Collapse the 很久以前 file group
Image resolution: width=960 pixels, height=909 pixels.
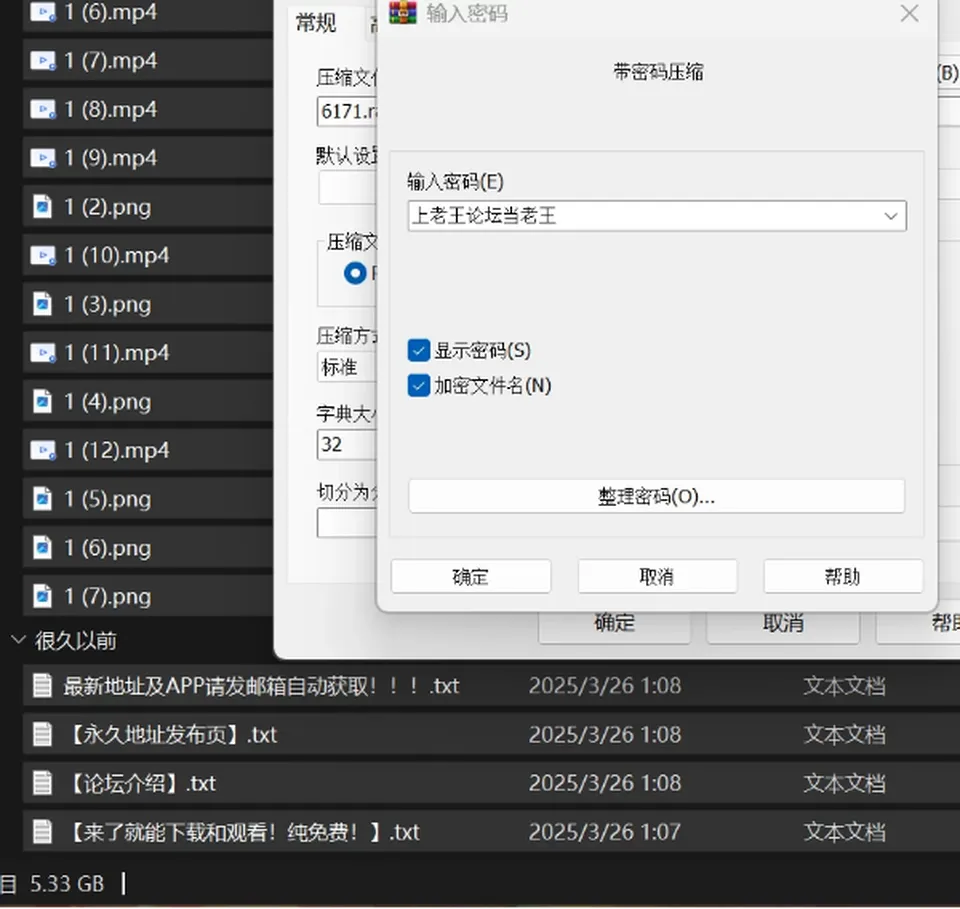(18, 640)
